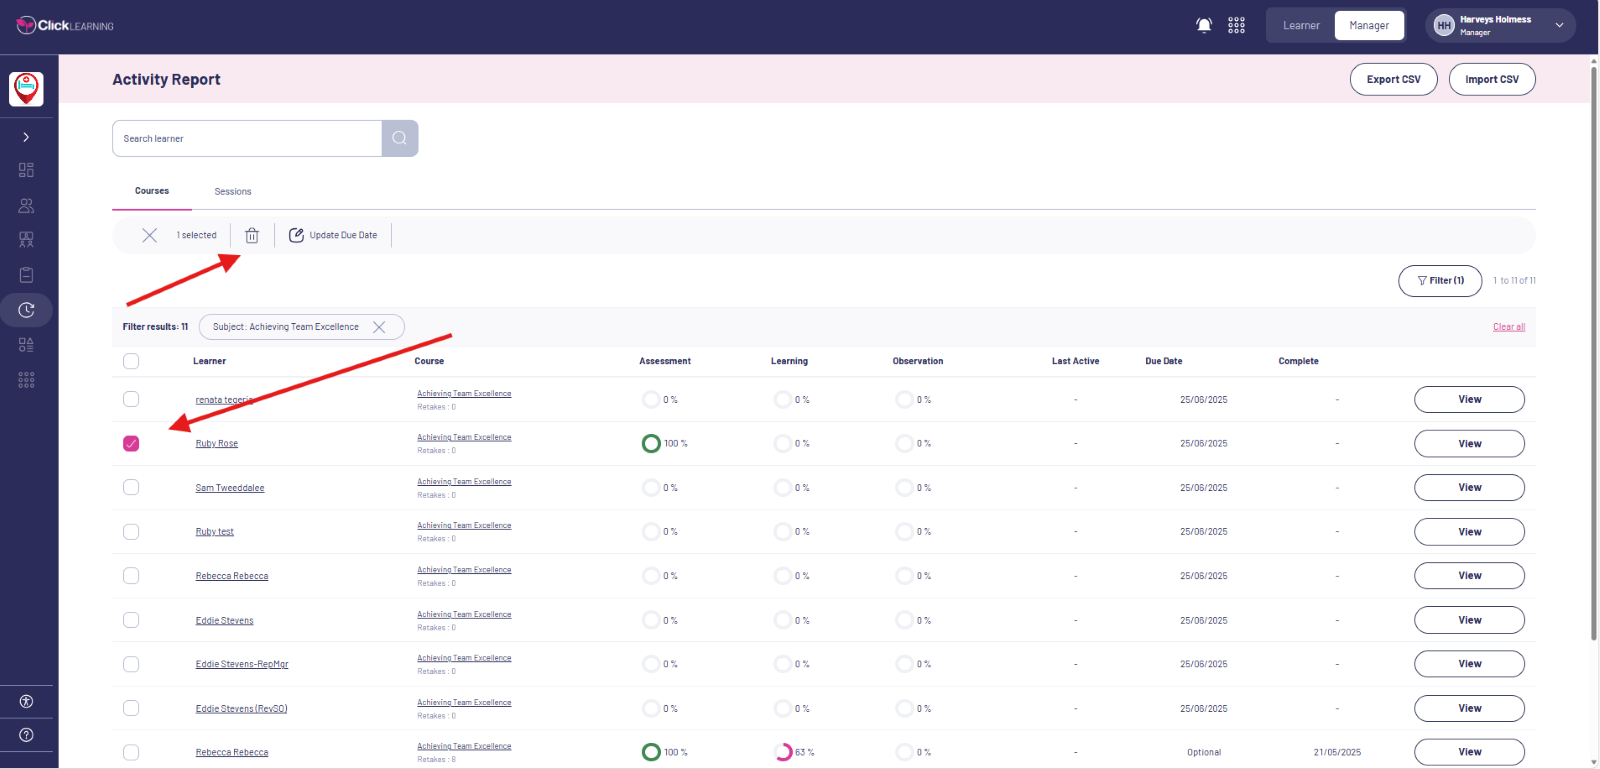This screenshot has width=1600, height=769.
Task: Switch to Manager mode
Action: click(1369, 25)
